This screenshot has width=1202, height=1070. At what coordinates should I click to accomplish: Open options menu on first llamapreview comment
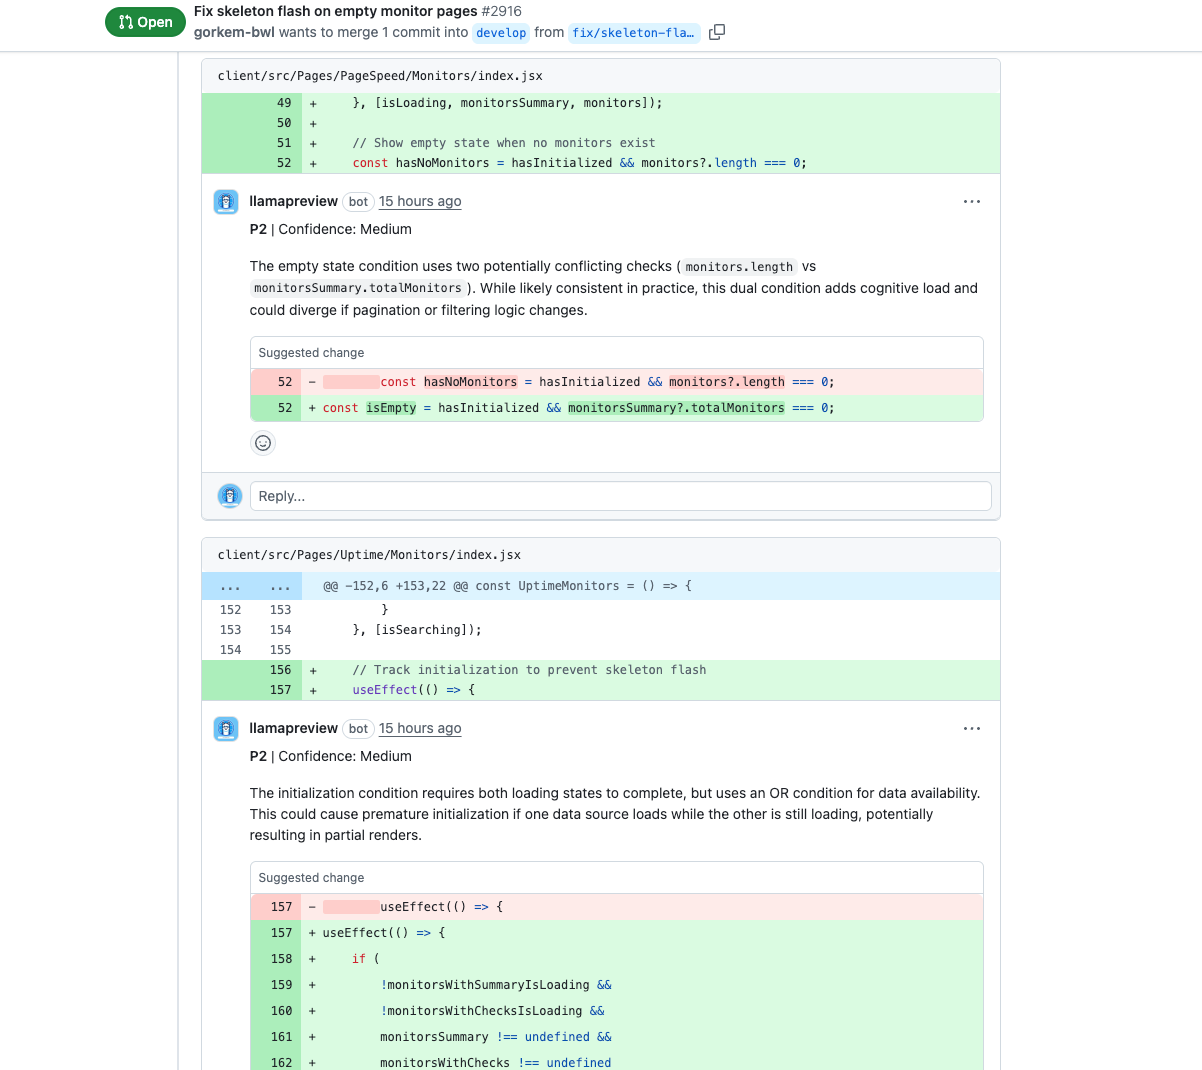971,202
